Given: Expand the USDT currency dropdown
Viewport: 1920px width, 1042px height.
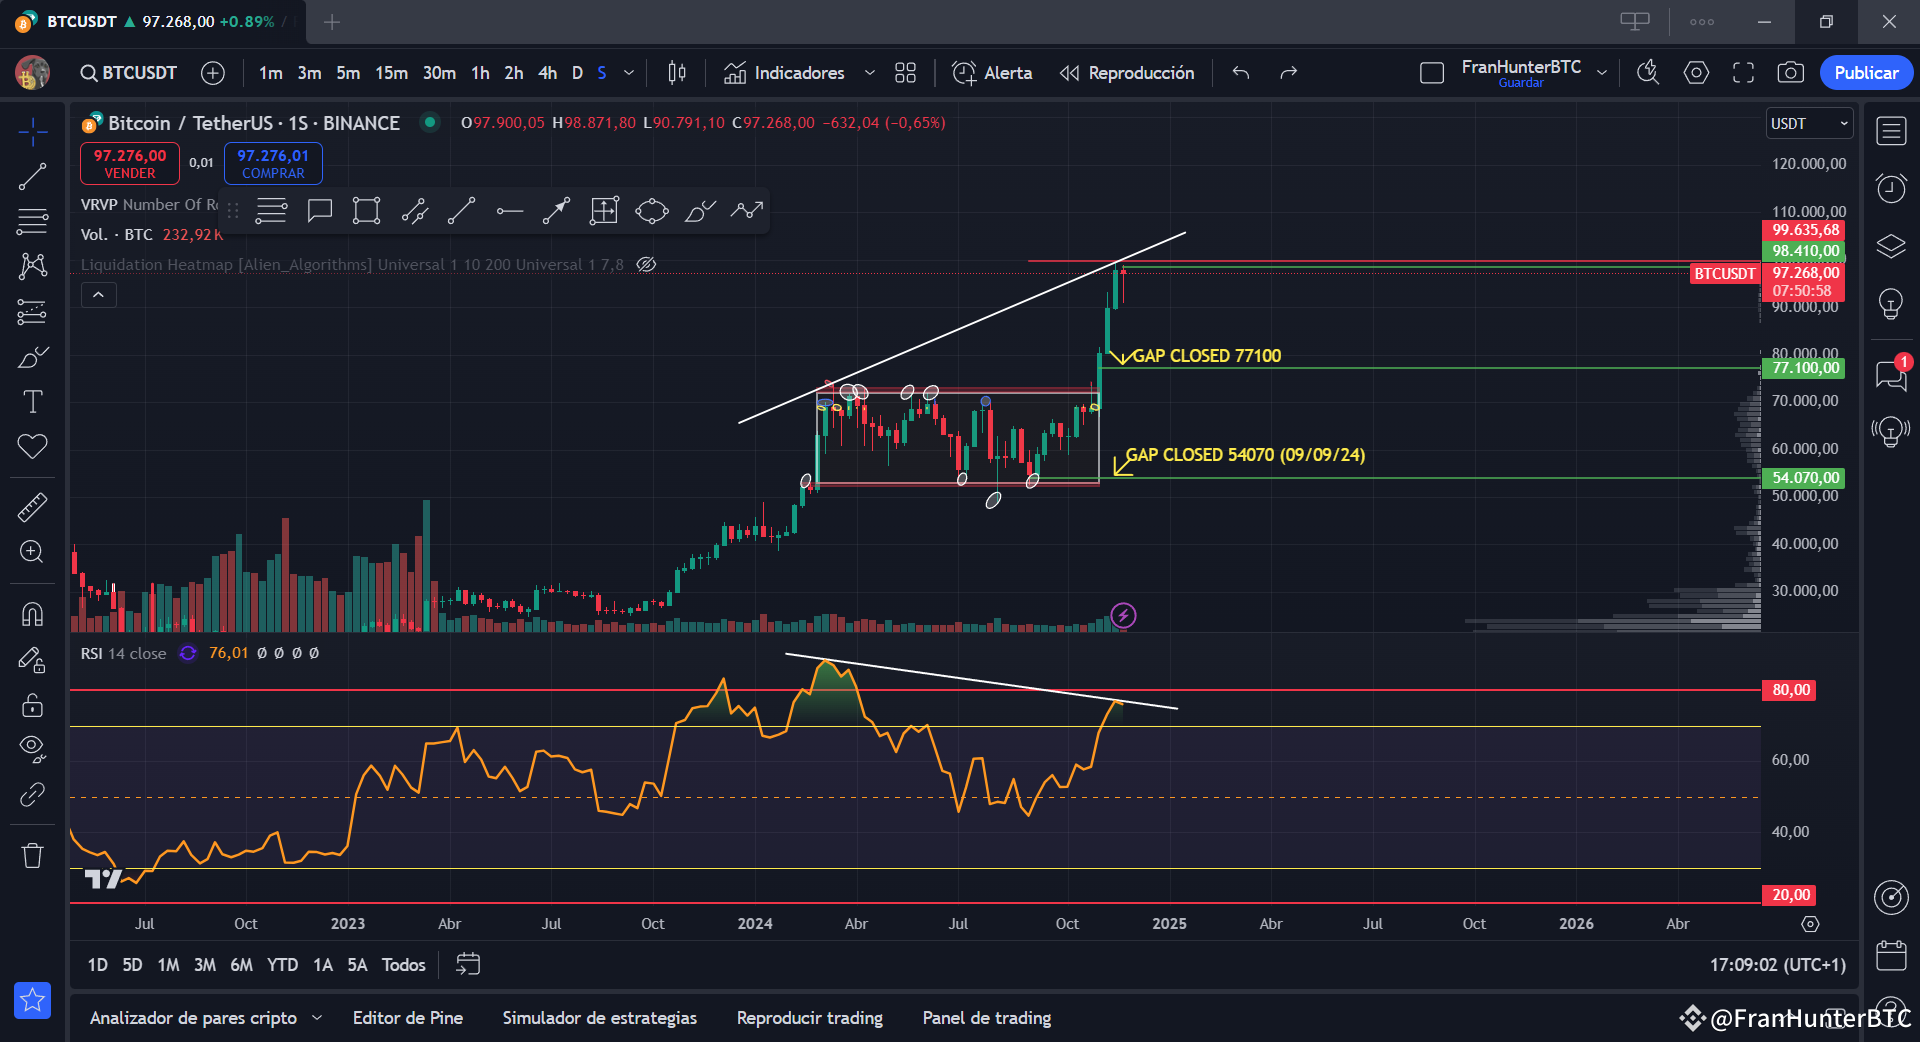Looking at the screenshot, I should point(1809,124).
